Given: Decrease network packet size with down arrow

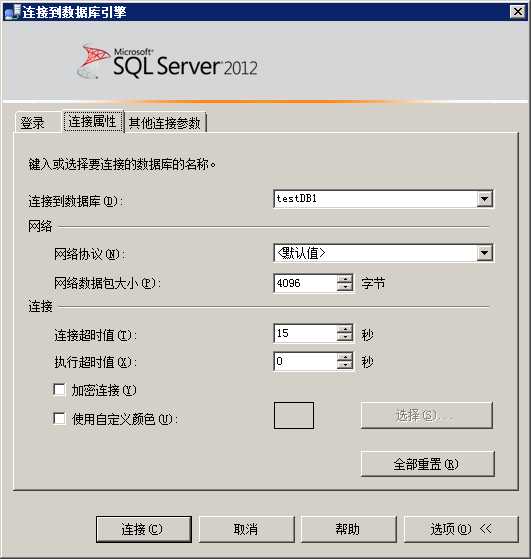Looking at the screenshot, I should pos(344,287).
